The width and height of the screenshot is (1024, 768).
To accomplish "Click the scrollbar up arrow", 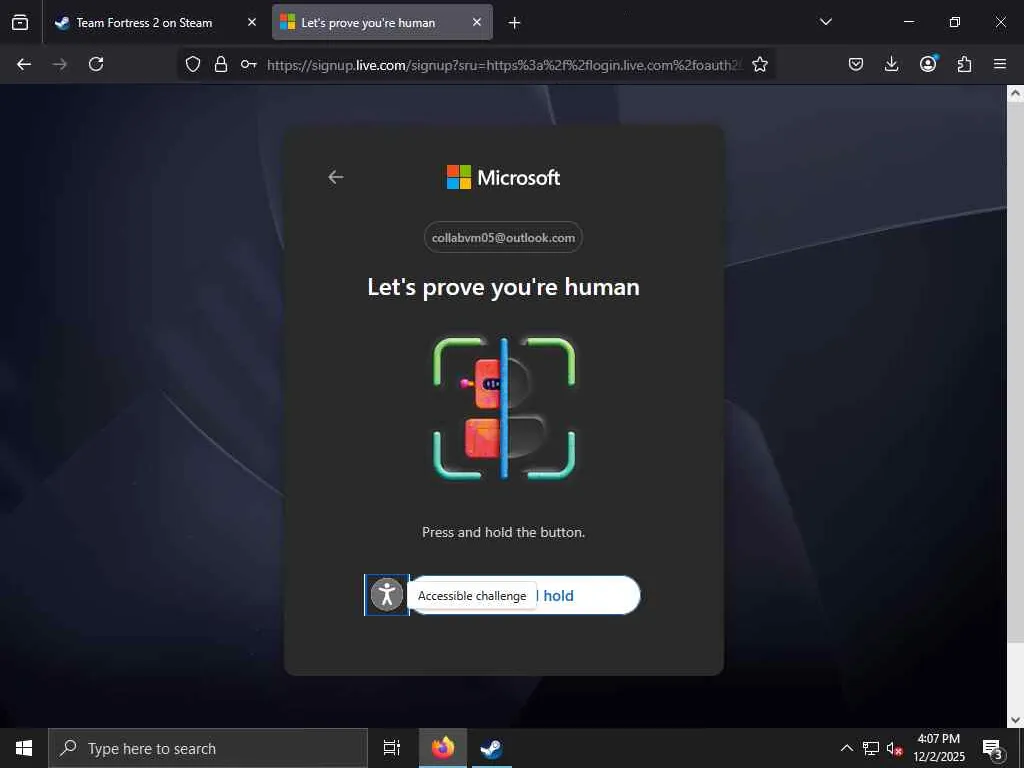I will 1015,93.
